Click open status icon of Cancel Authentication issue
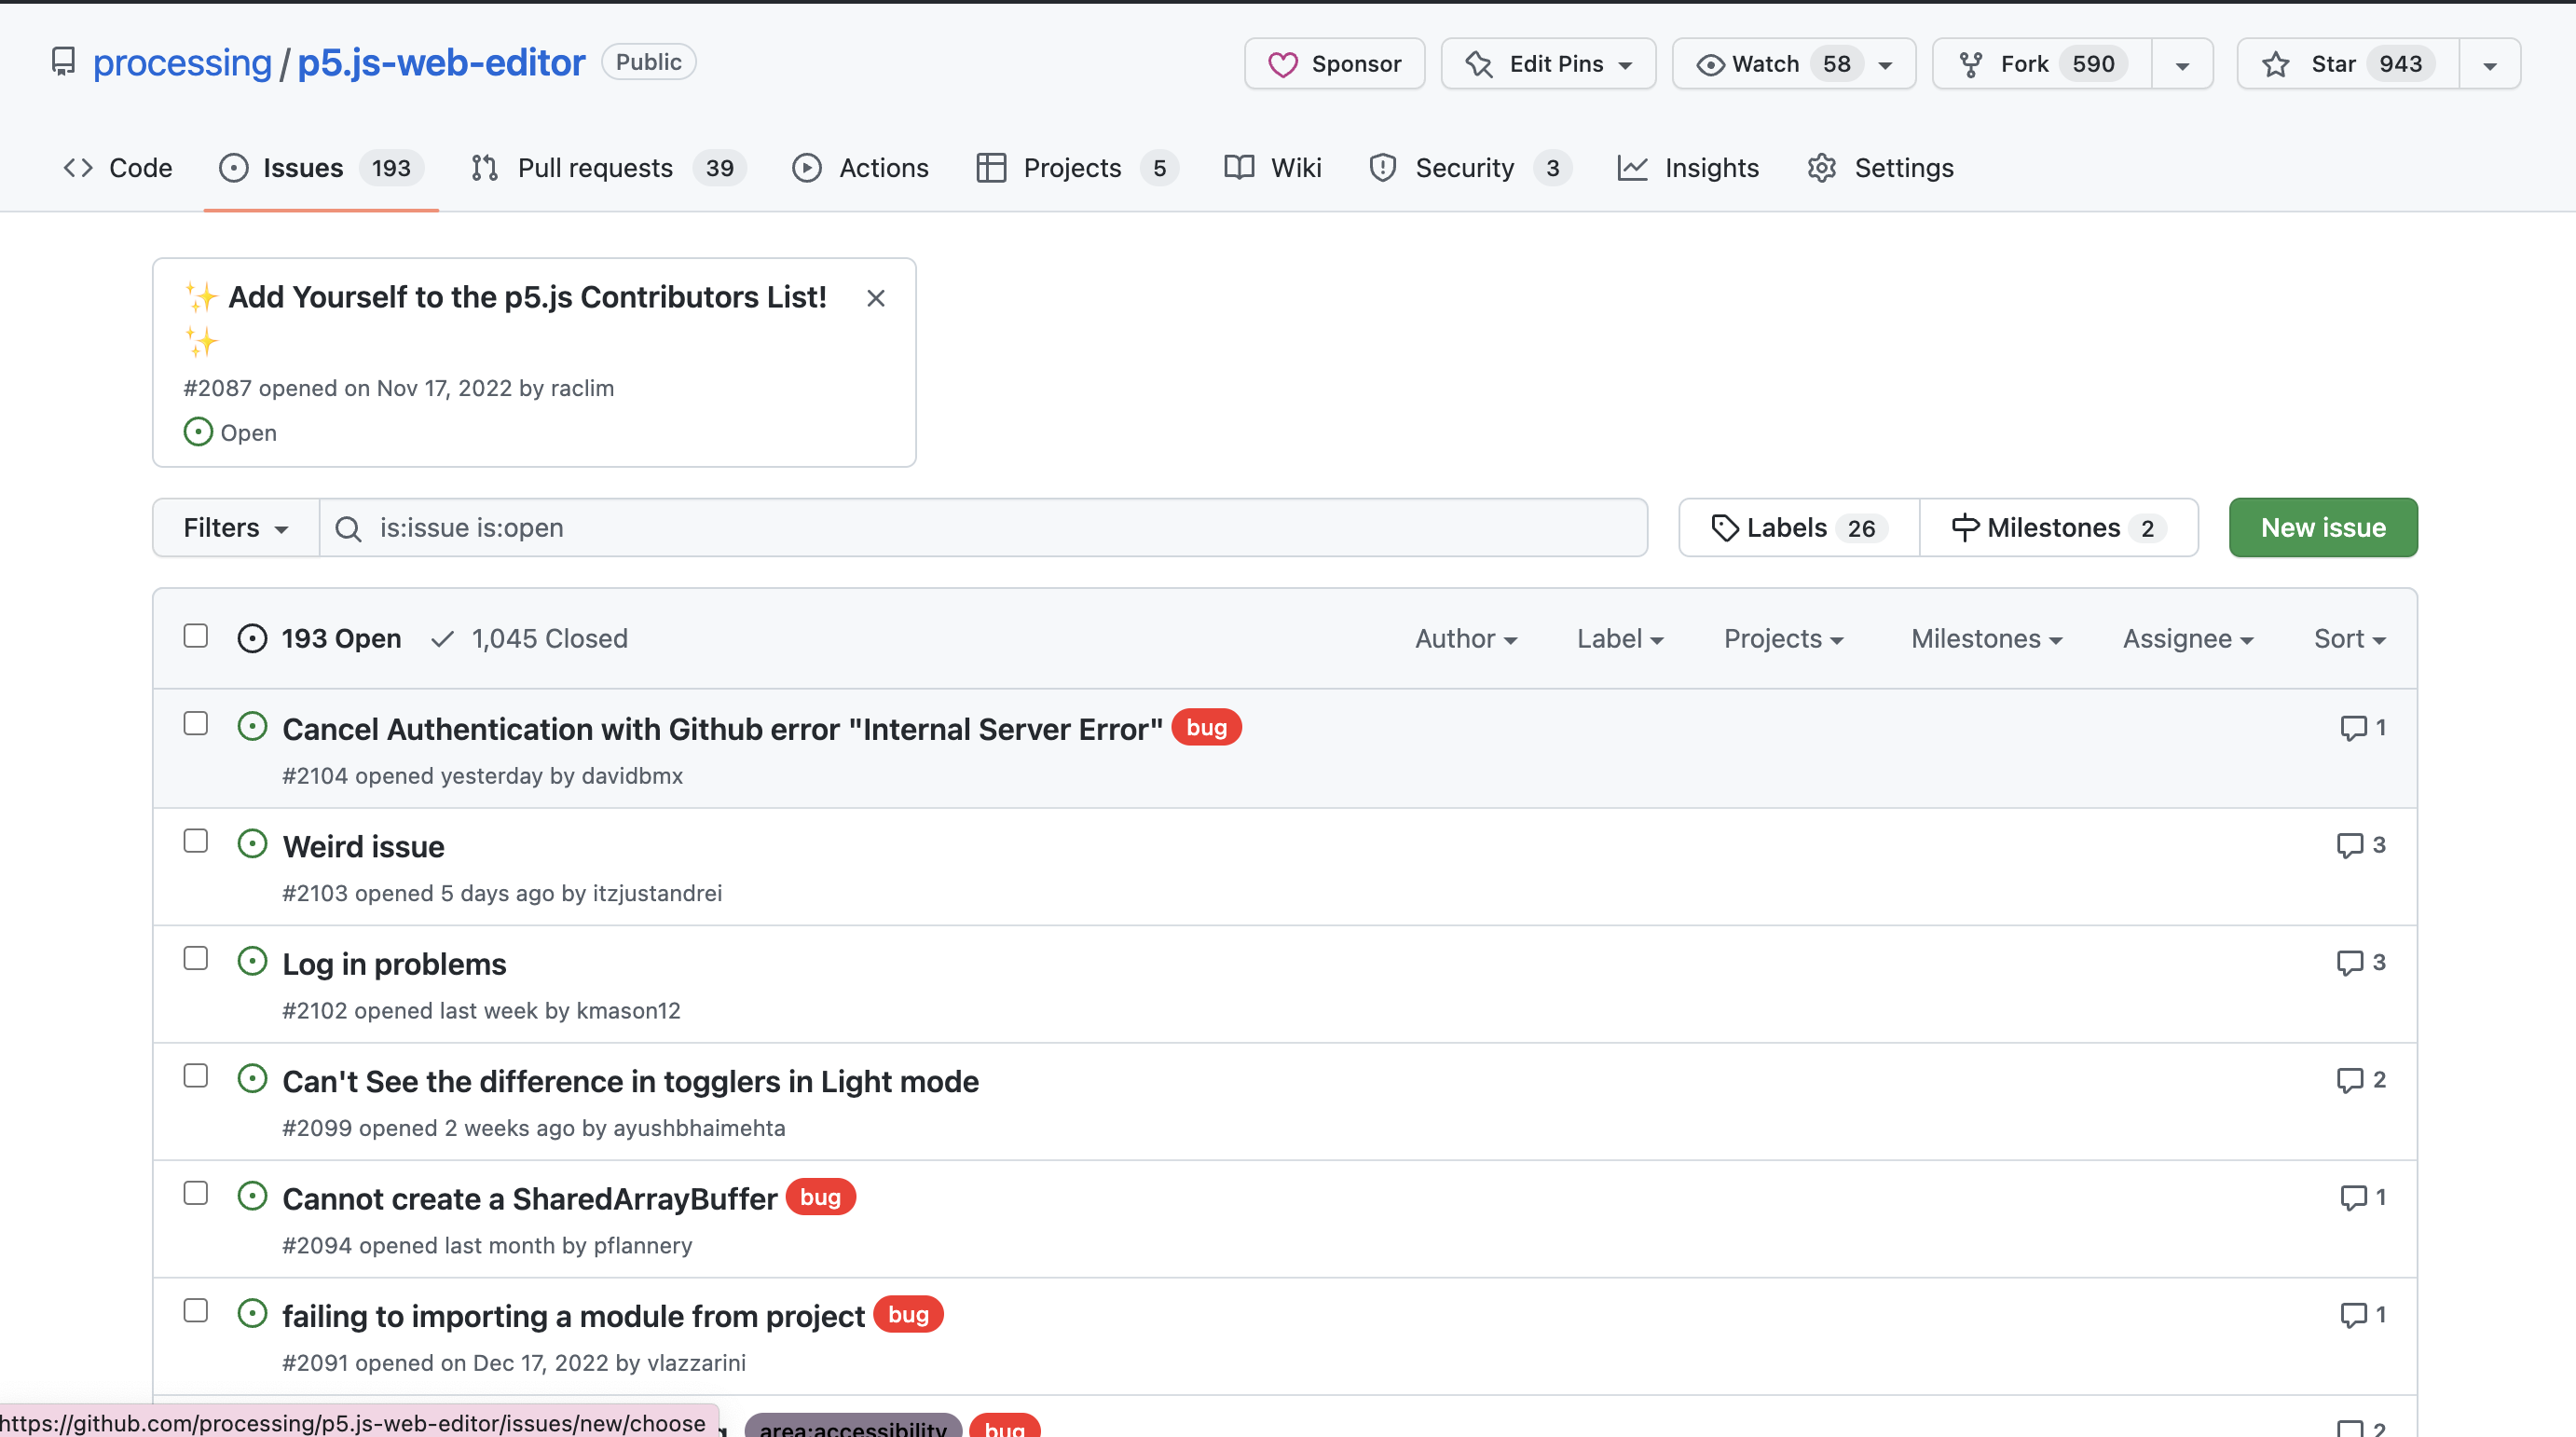 [x=252, y=726]
